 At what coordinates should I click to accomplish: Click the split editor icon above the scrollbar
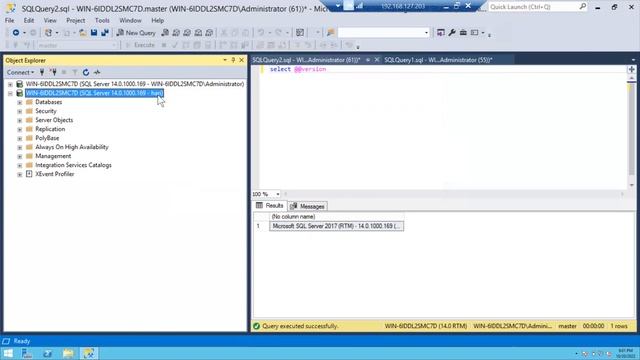631,69
